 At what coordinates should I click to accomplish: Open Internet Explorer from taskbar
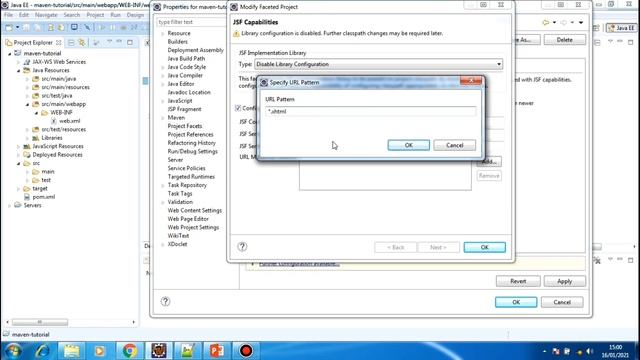pyautogui.click(x=42, y=351)
